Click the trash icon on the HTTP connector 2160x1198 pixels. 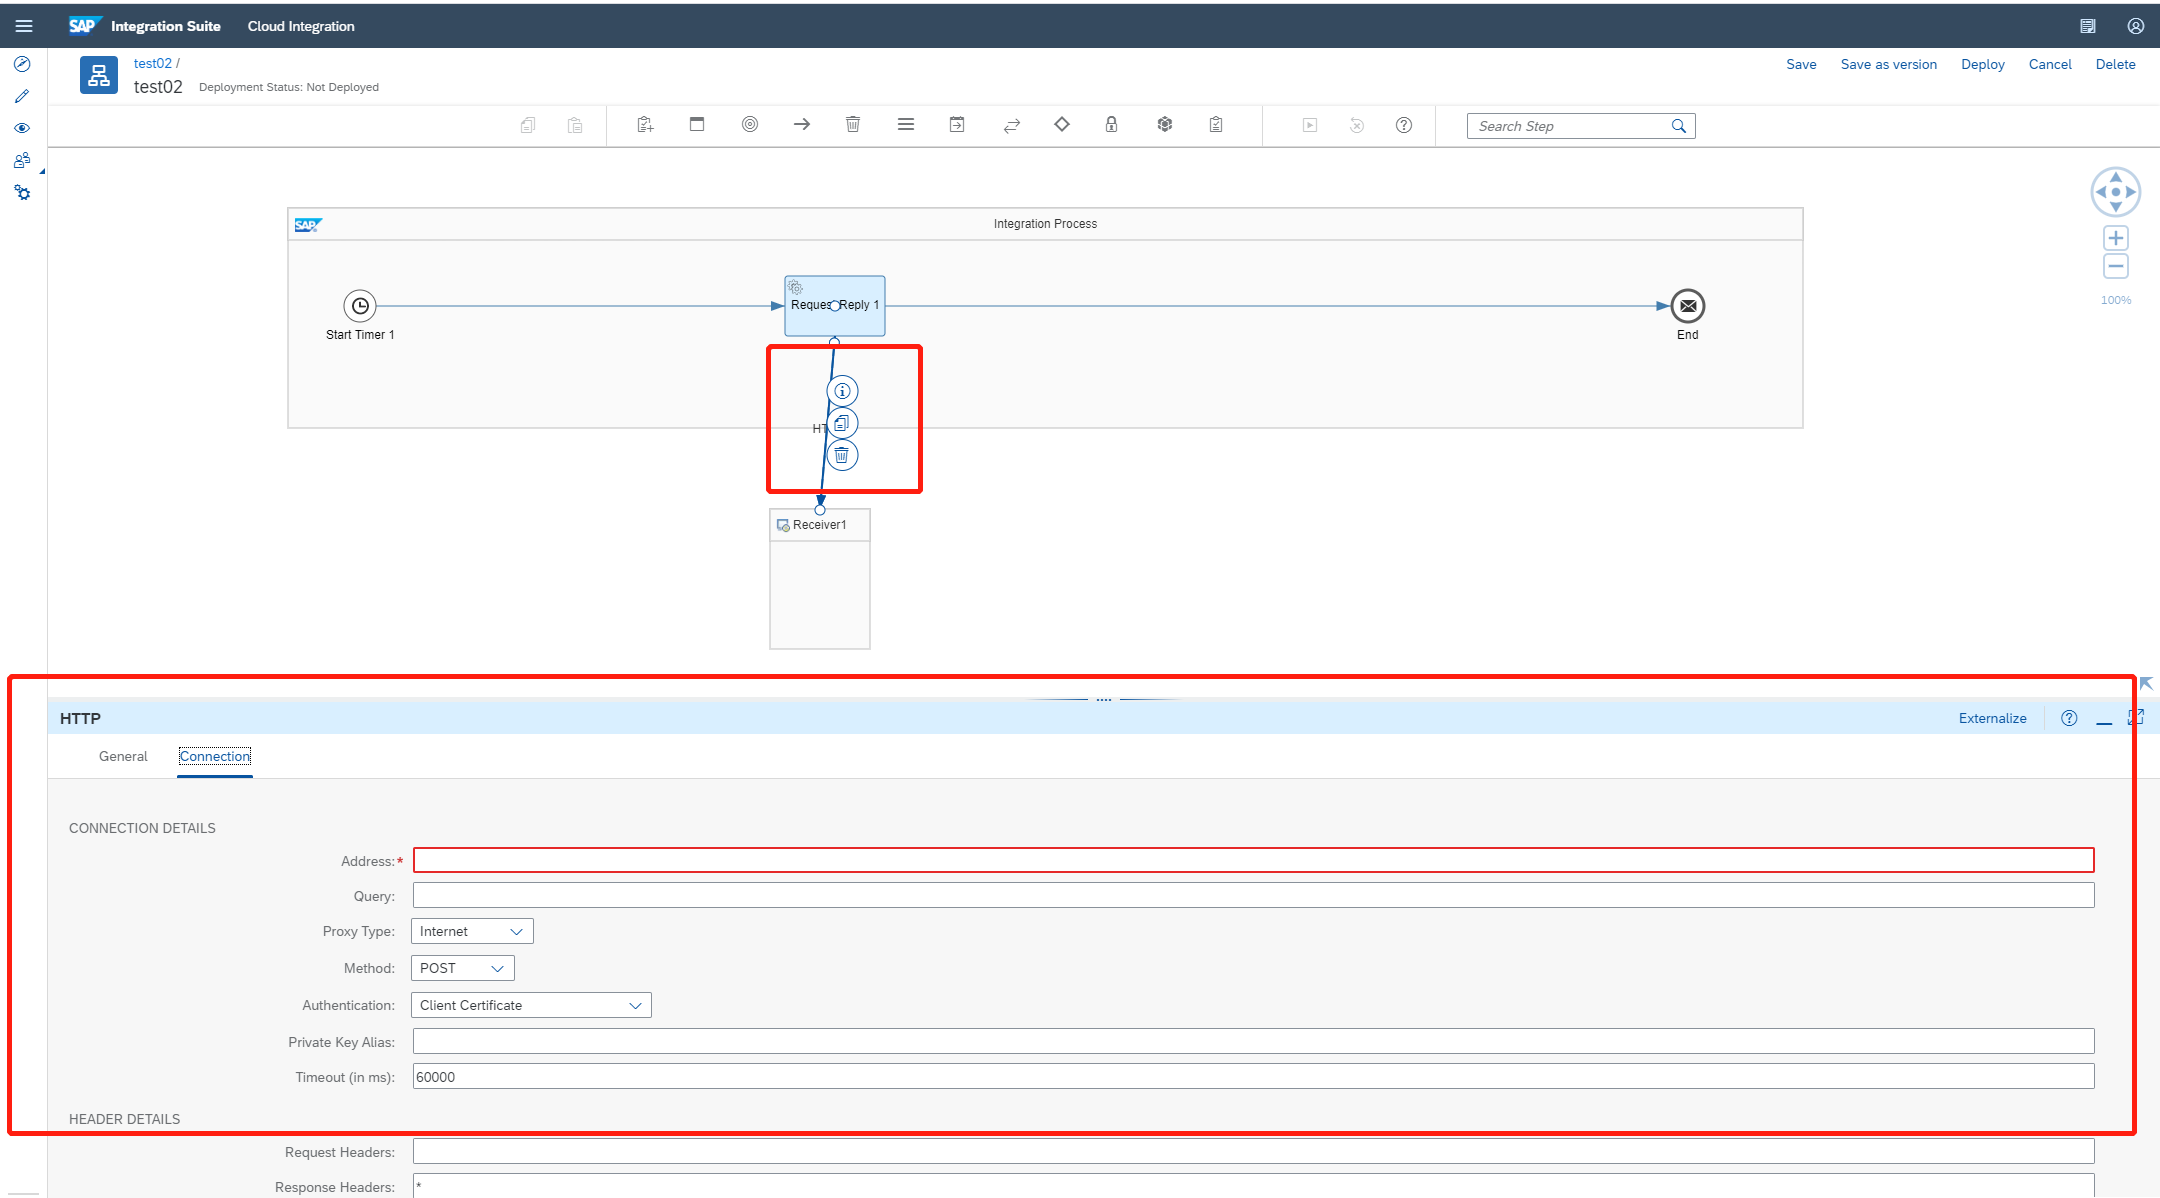pyautogui.click(x=842, y=455)
